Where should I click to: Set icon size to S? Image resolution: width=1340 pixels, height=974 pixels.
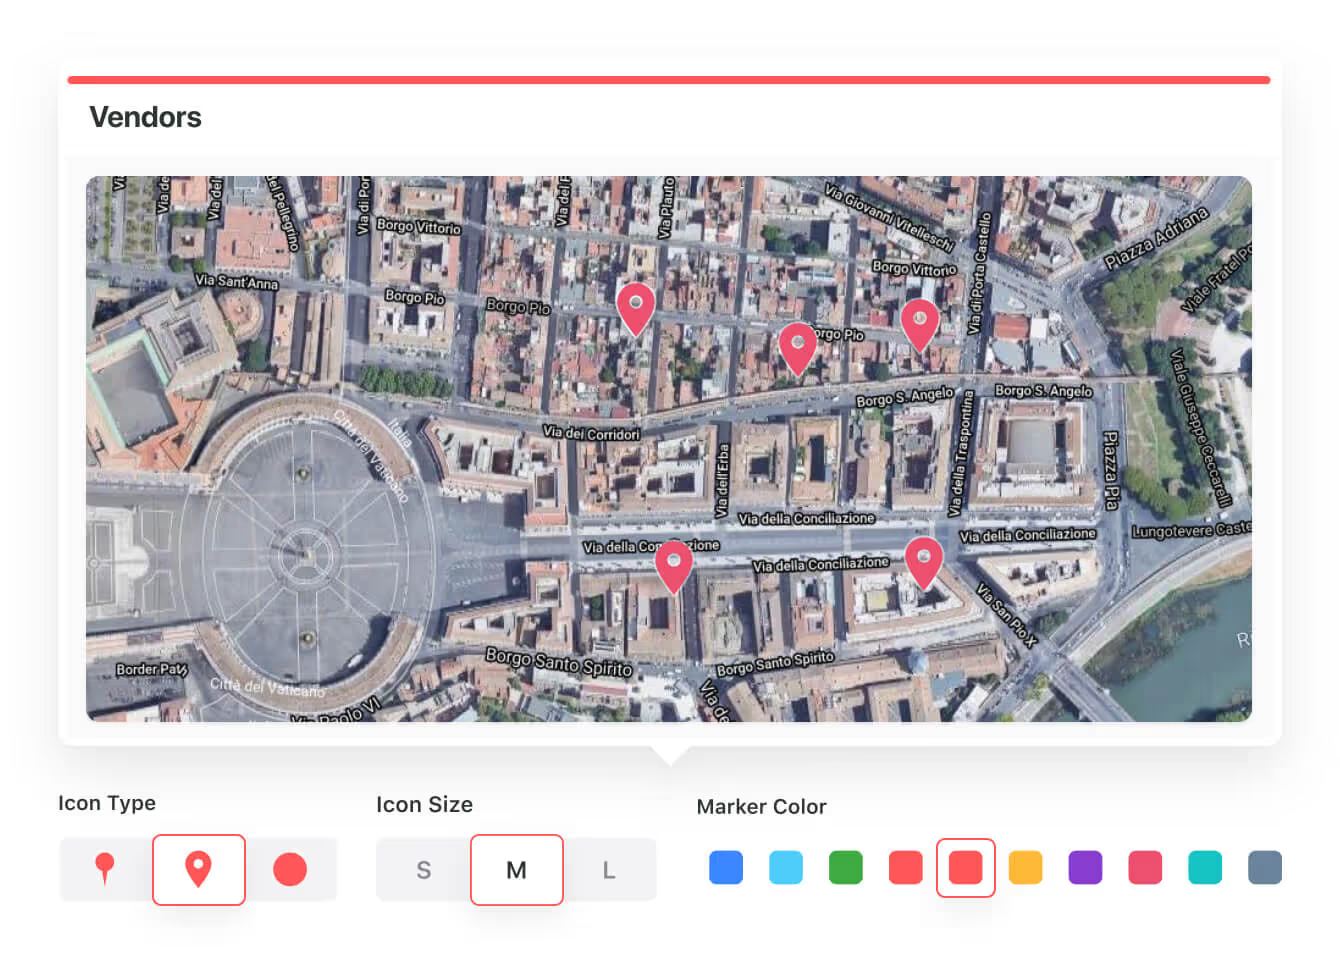pyautogui.click(x=423, y=870)
